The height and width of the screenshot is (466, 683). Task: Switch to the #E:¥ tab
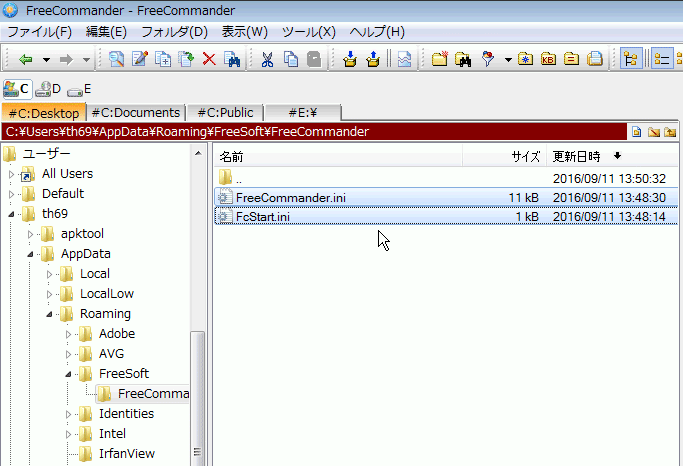click(303, 113)
